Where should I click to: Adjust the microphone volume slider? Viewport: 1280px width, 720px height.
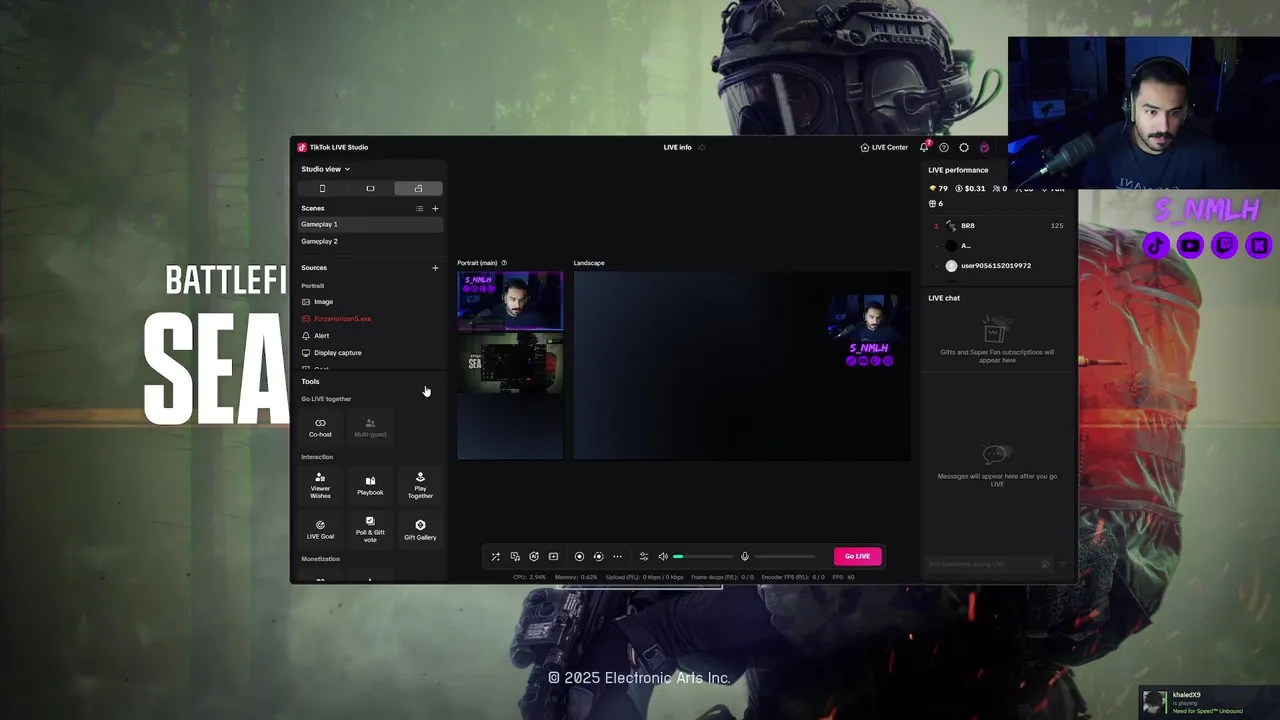[x=785, y=556]
